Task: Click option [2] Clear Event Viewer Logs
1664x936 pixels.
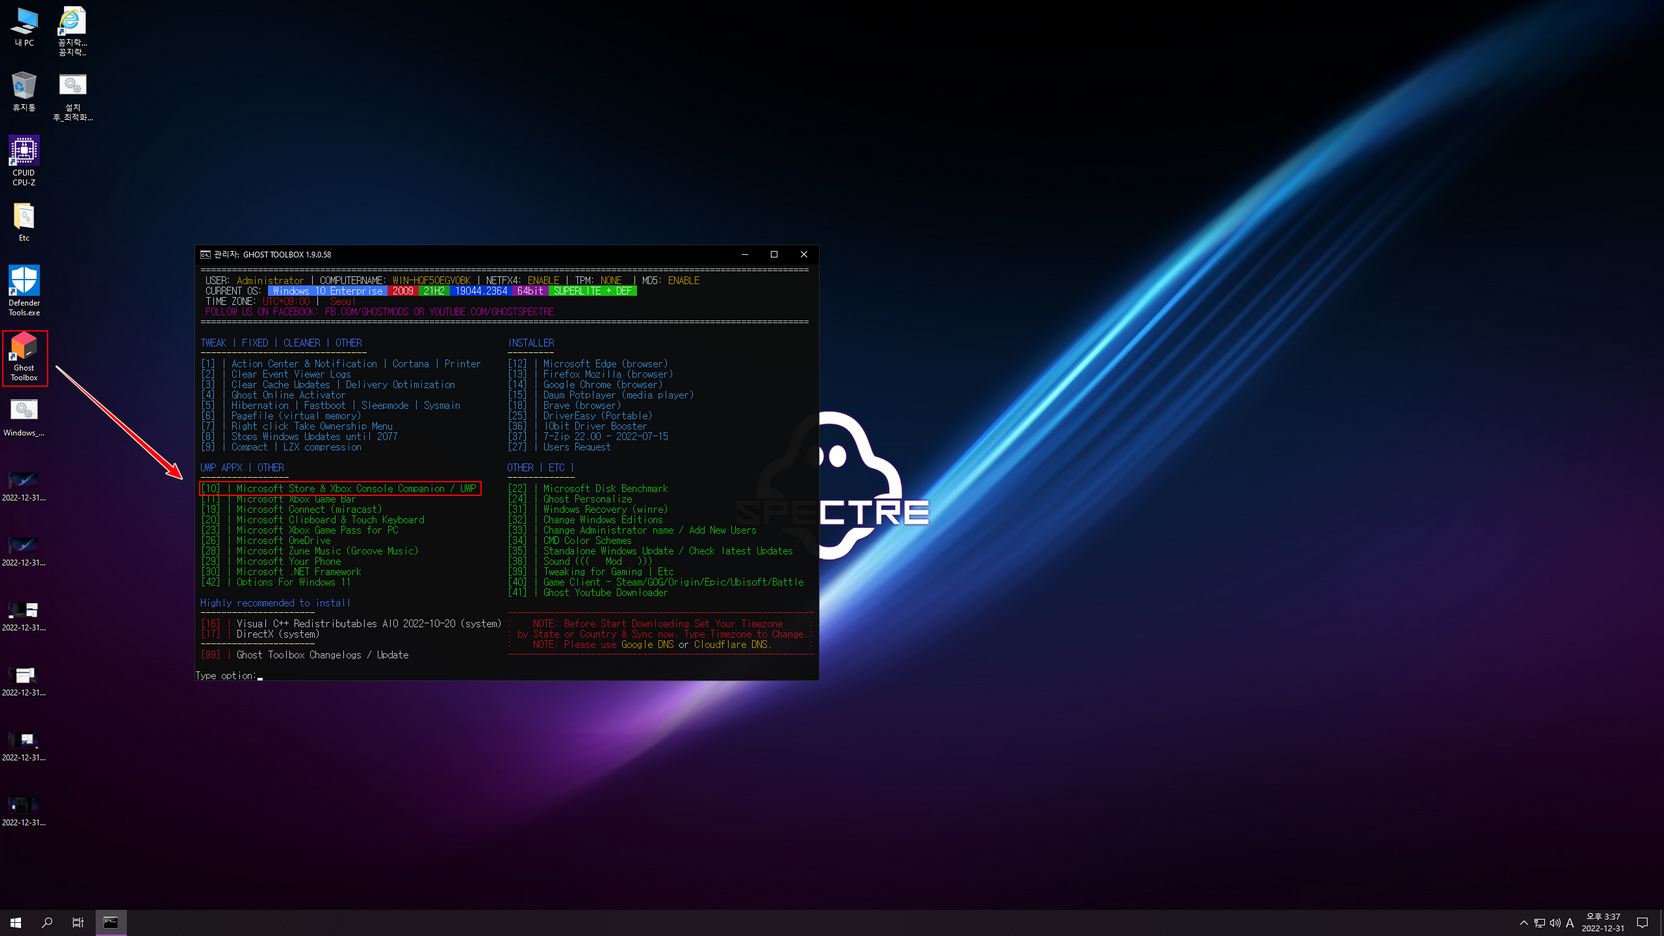Action: (276, 374)
